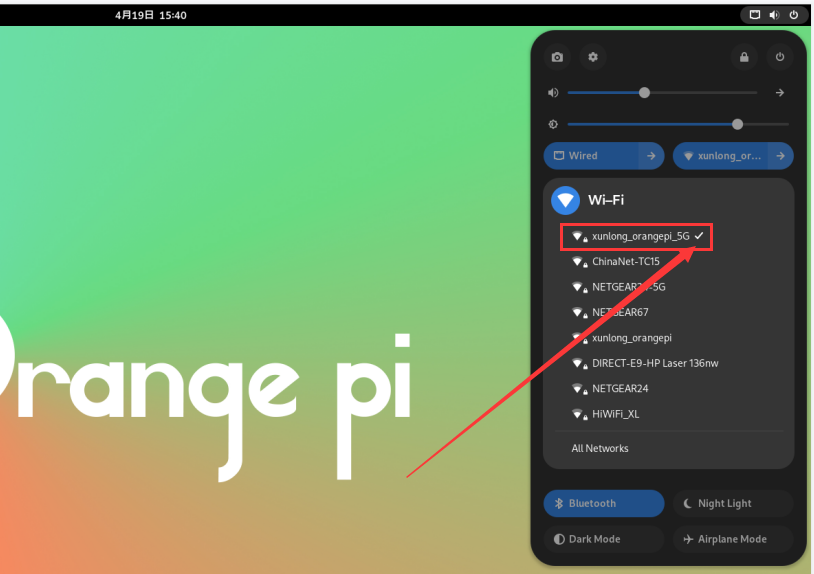Enable Night Light

coord(733,503)
